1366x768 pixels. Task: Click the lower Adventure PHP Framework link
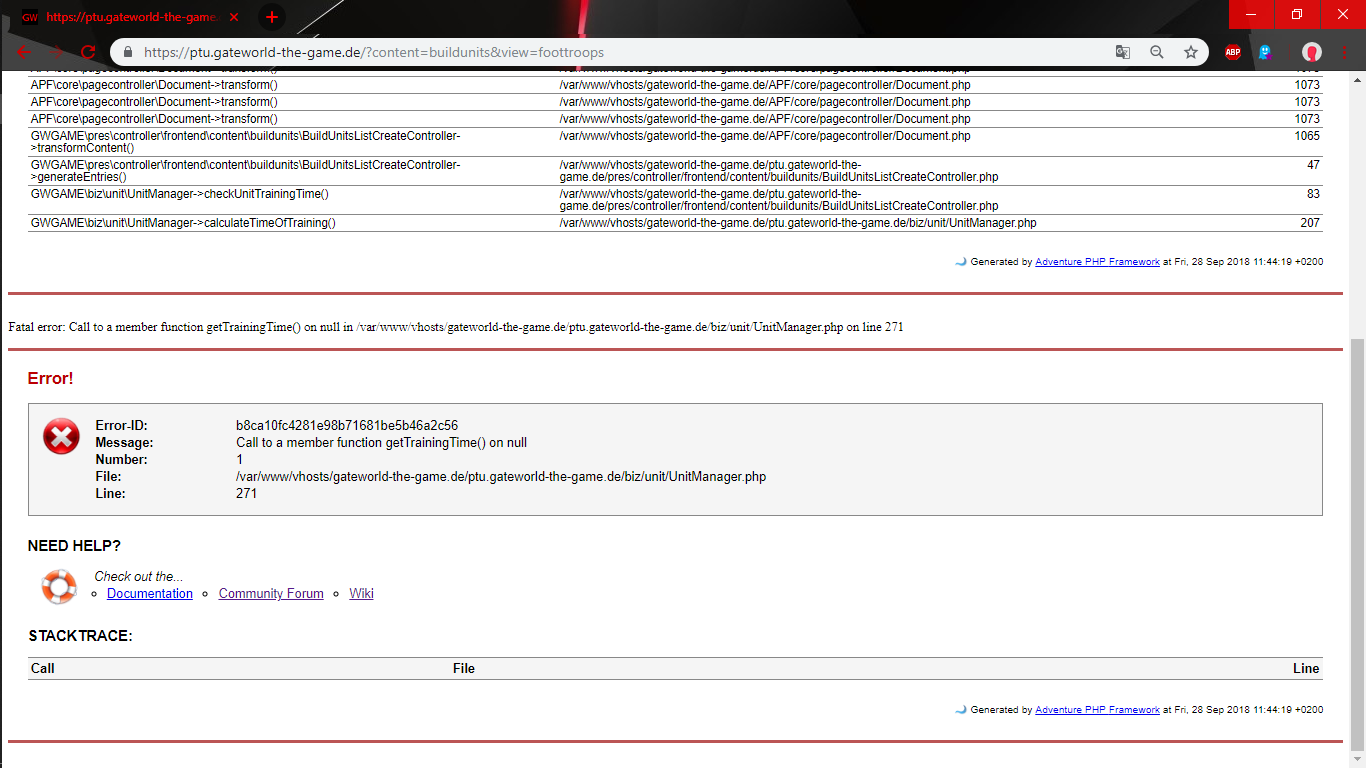pos(1097,710)
